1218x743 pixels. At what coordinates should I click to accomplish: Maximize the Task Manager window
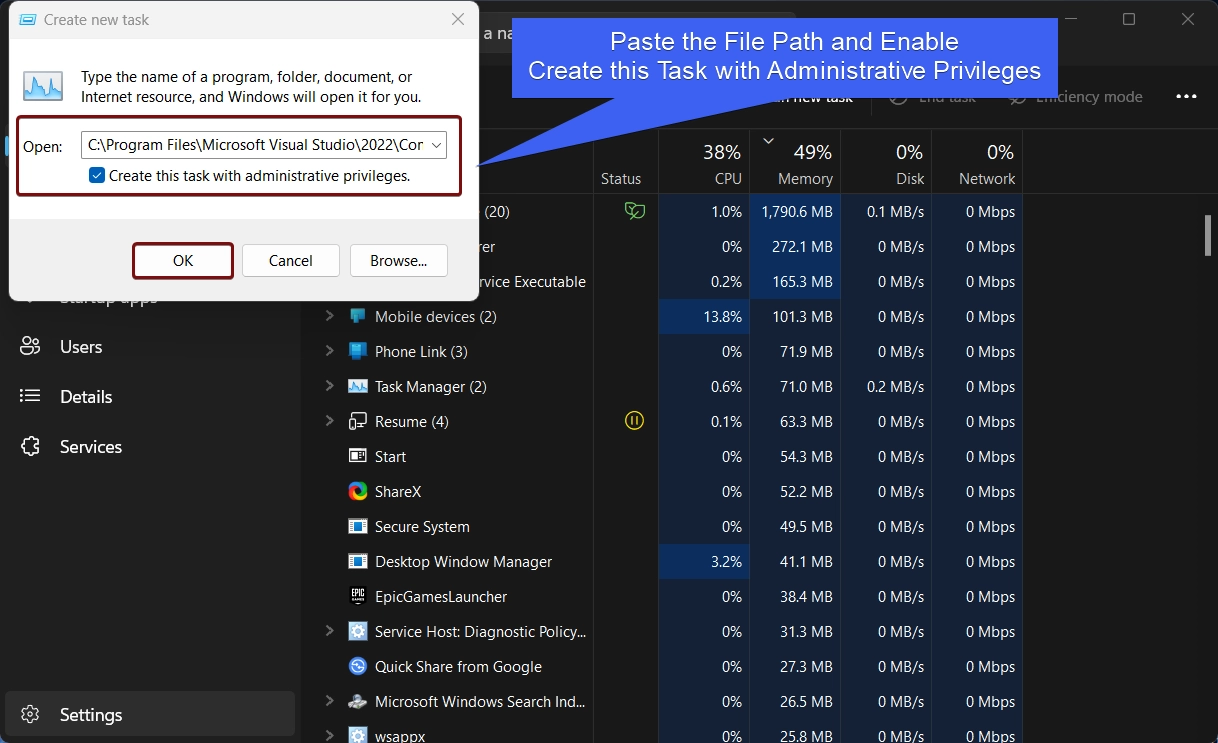(x=1129, y=19)
